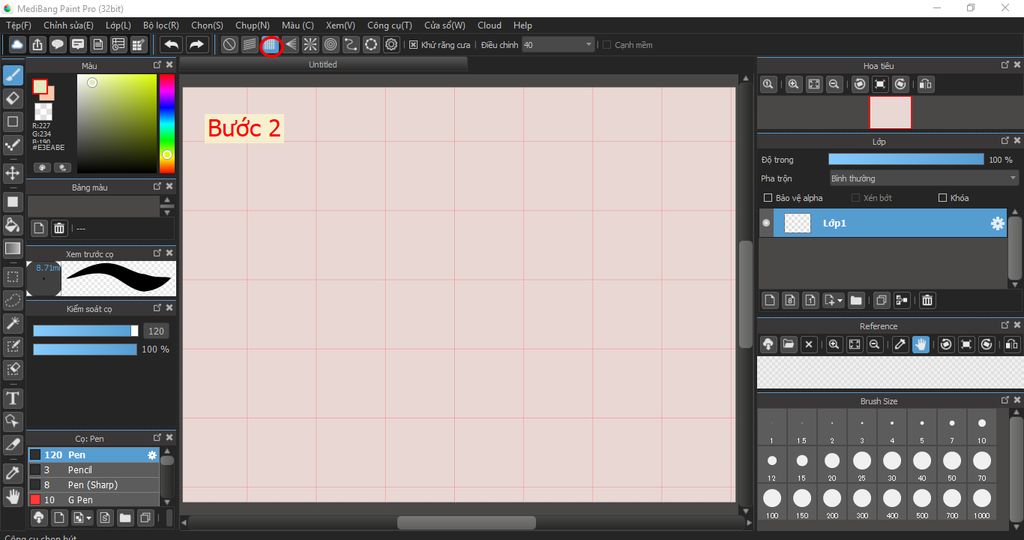Select the Pen (Sharp) brush
The image size is (1024, 540).
coord(93,485)
